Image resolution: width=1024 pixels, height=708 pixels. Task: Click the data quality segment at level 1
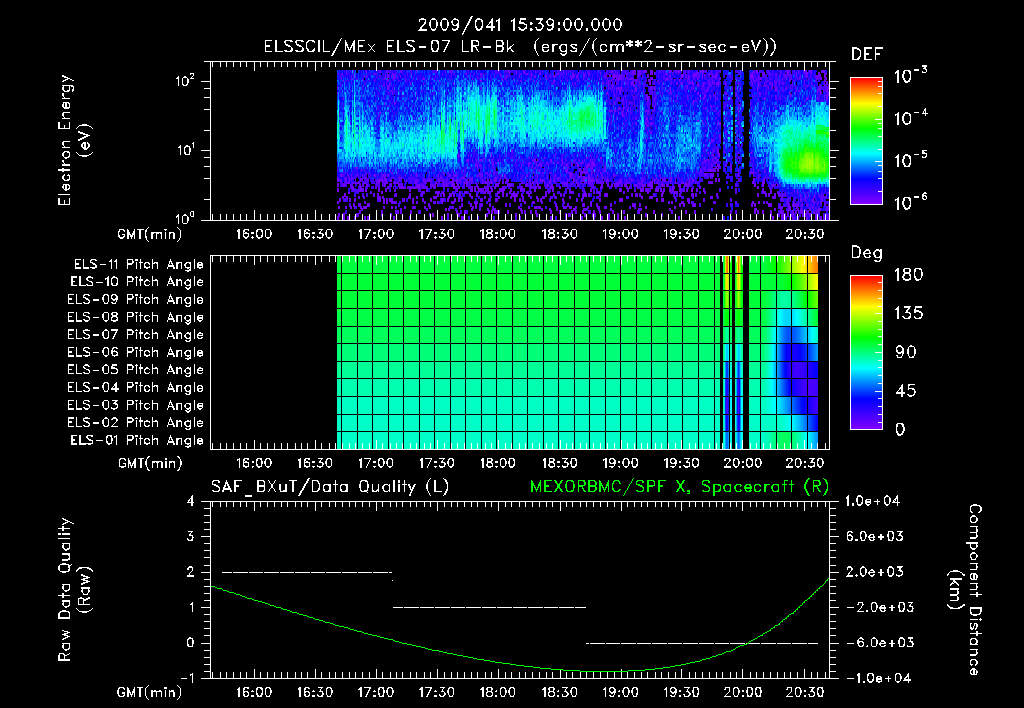[489, 607]
